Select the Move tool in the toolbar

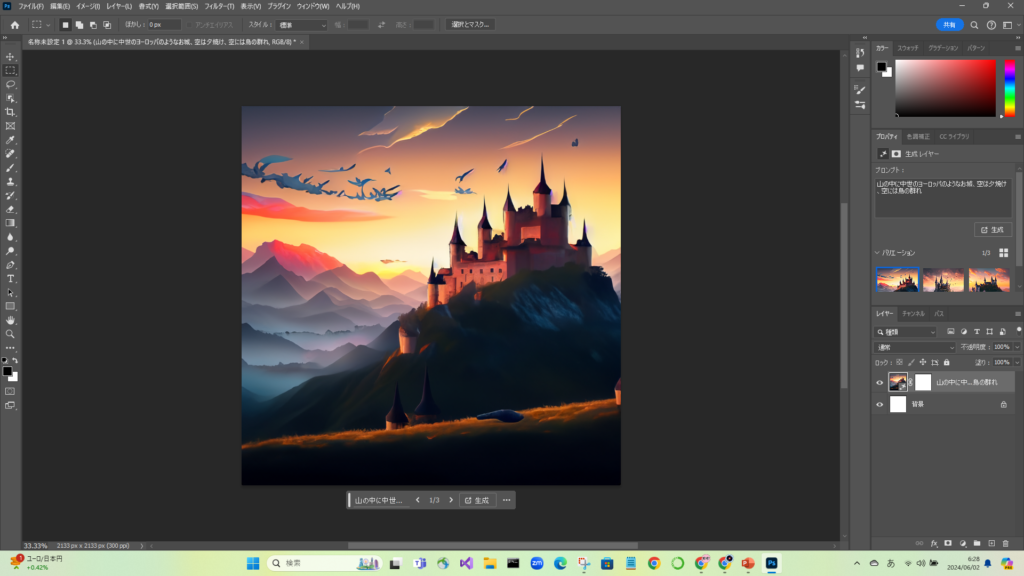click(x=10, y=57)
